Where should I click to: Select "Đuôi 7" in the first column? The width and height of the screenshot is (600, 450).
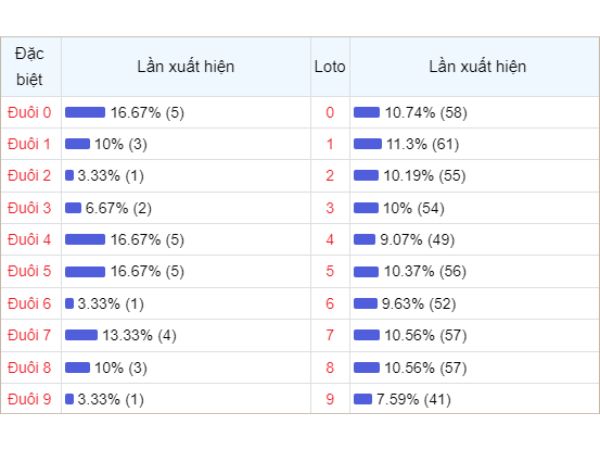29,335
